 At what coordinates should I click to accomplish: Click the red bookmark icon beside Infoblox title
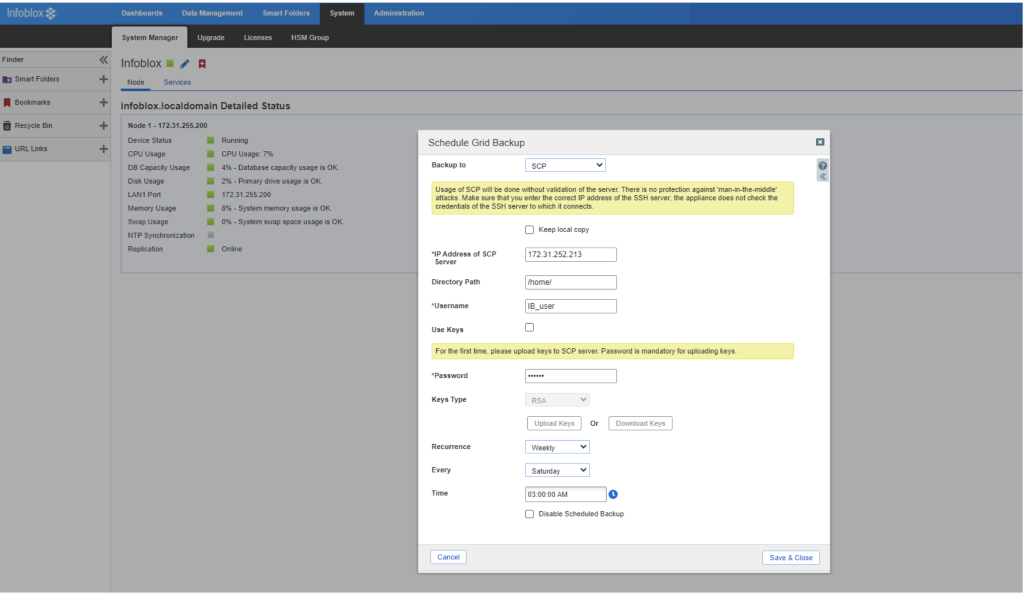[202, 64]
